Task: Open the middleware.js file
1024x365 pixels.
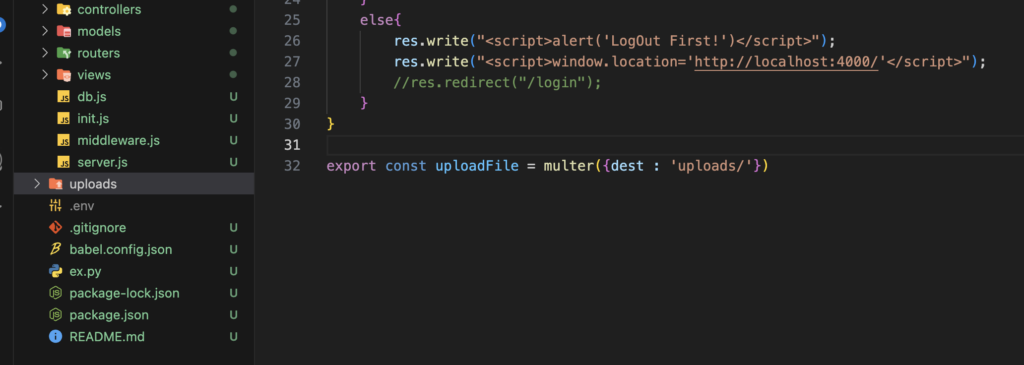Action: pyautogui.click(x=118, y=140)
